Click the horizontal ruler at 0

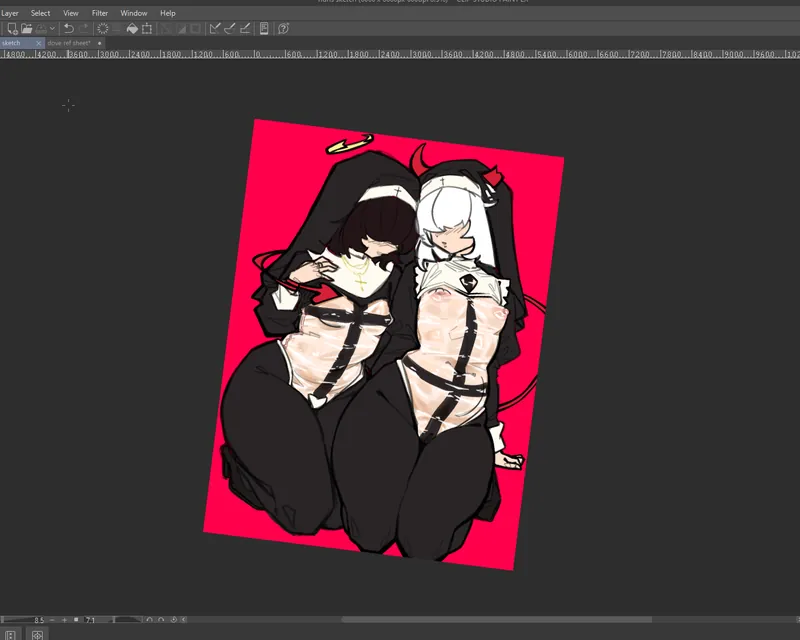[x=257, y=54]
